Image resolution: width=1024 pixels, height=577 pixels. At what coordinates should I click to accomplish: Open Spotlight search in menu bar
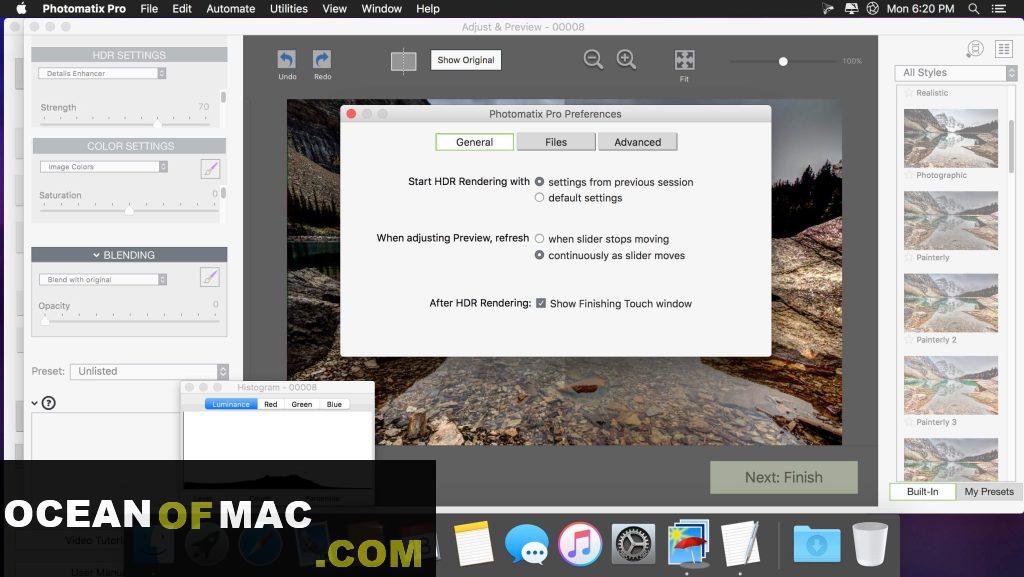tap(974, 8)
